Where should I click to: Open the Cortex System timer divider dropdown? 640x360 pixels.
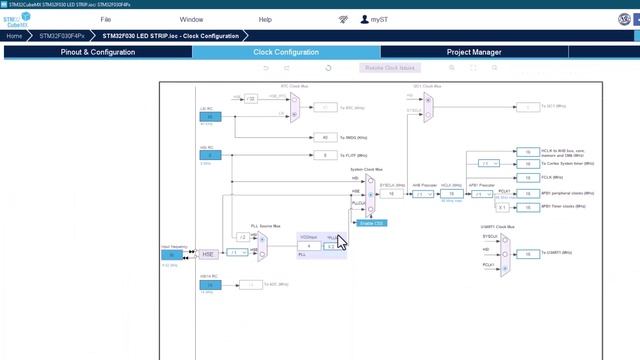pyautogui.click(x=489, y=163)
